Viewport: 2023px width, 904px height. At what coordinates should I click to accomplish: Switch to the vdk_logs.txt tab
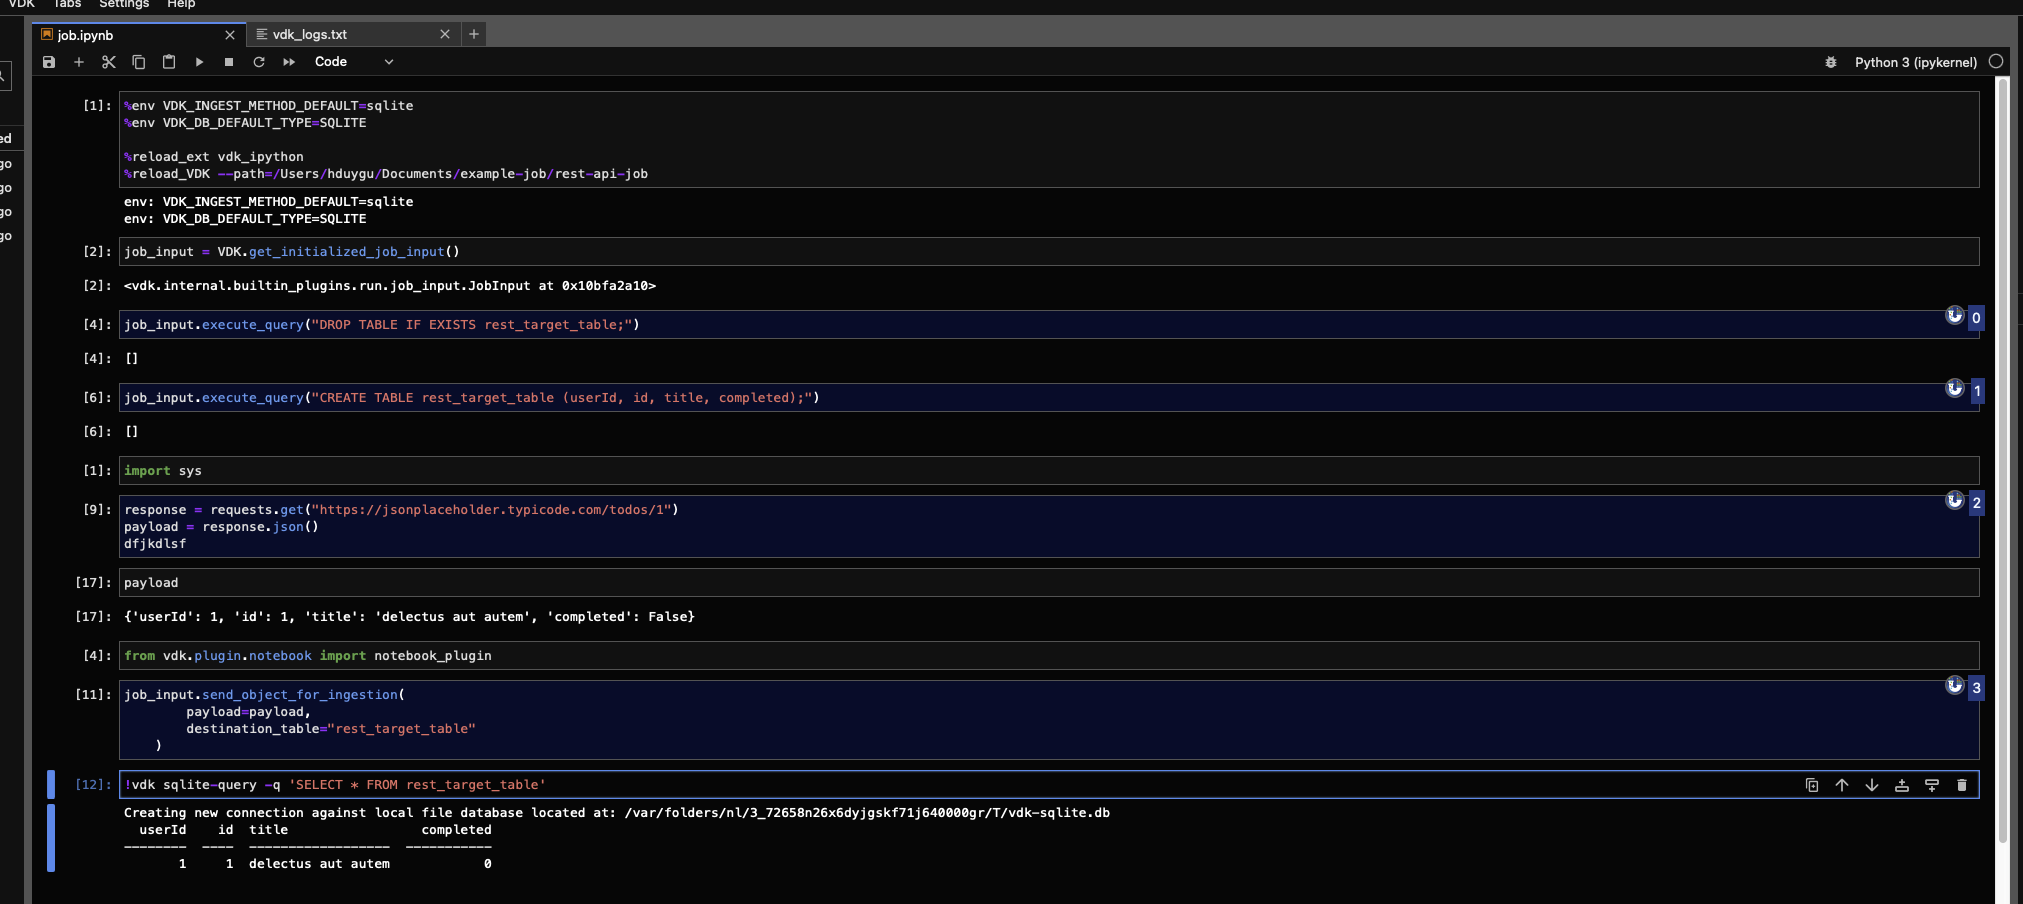tap(310, 34)
